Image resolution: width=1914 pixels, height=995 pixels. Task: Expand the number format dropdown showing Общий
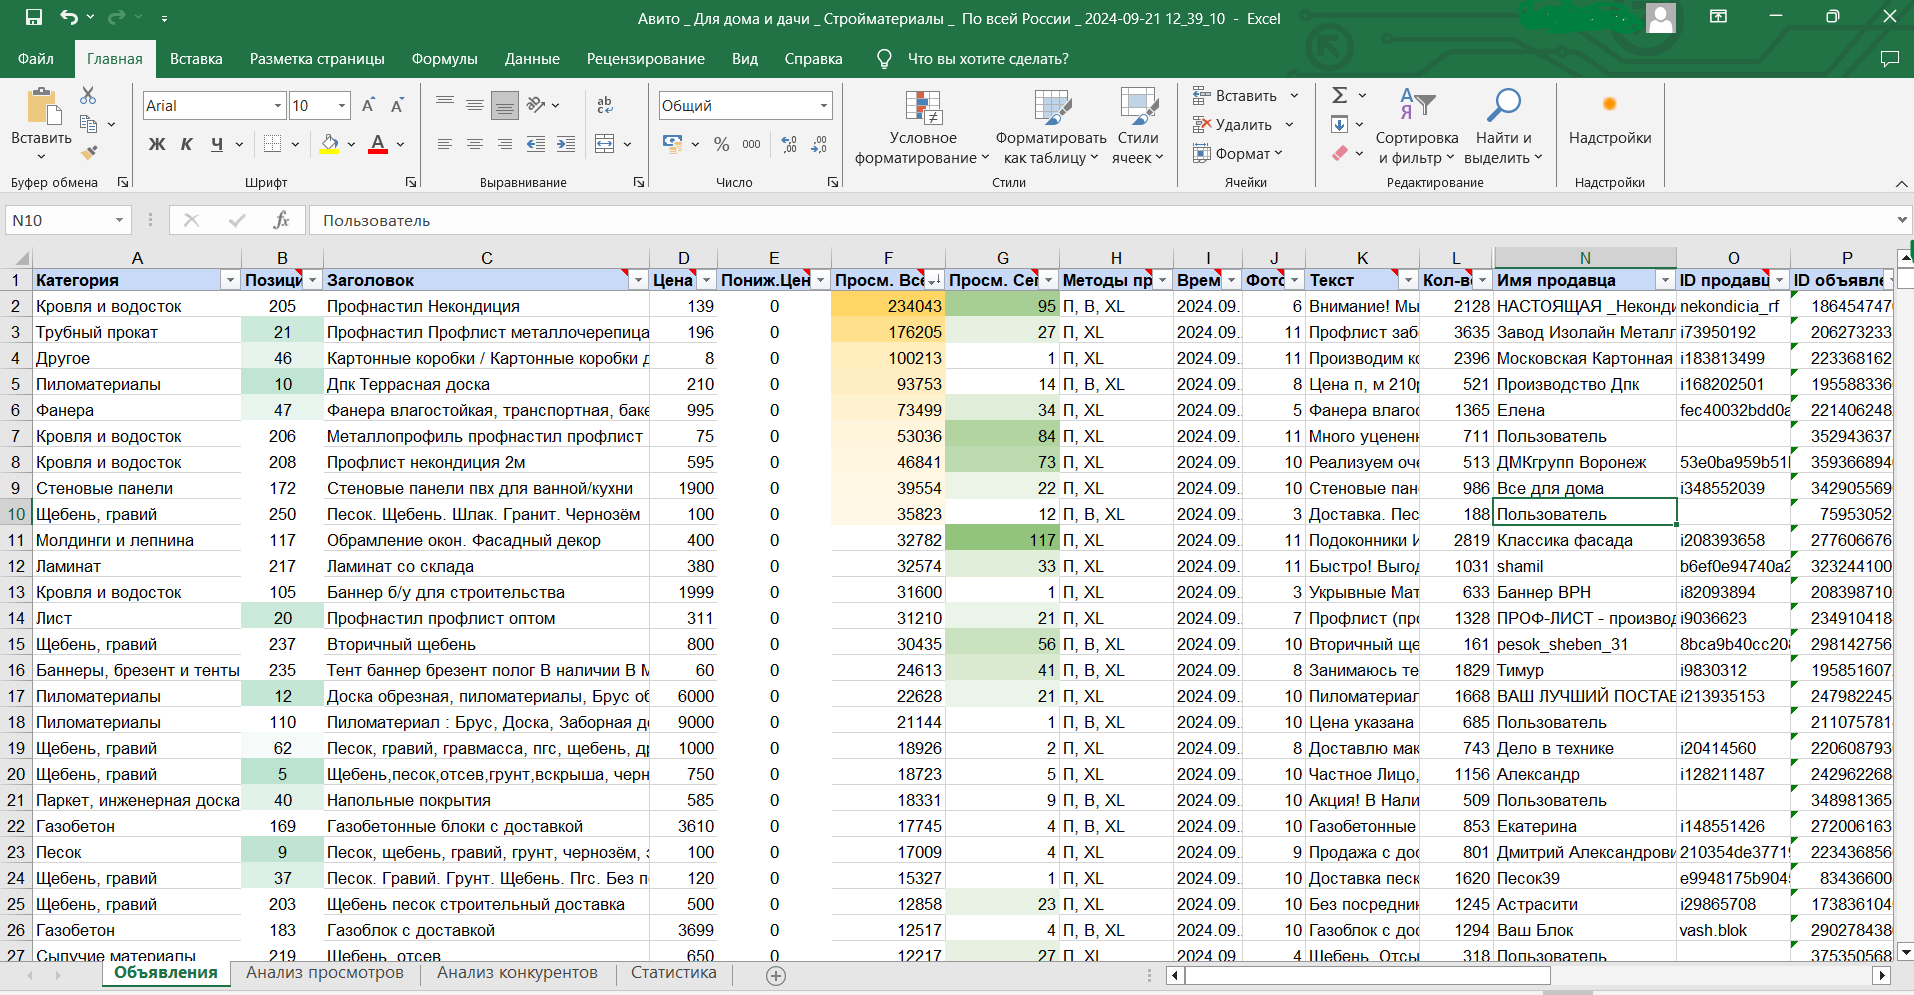point(824,106)
